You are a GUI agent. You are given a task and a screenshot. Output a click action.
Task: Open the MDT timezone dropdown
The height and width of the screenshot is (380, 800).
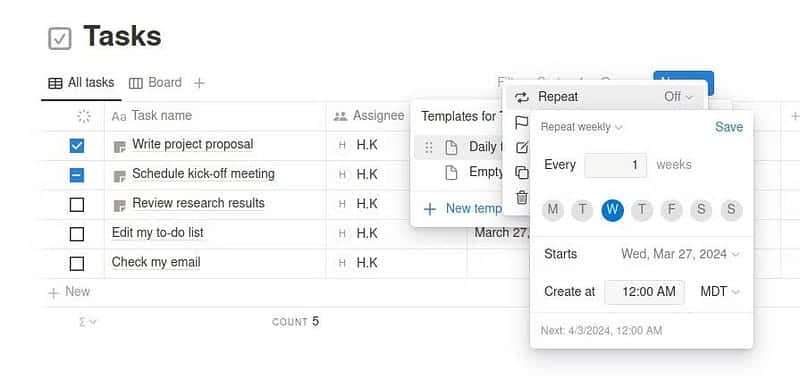(719, 292)
